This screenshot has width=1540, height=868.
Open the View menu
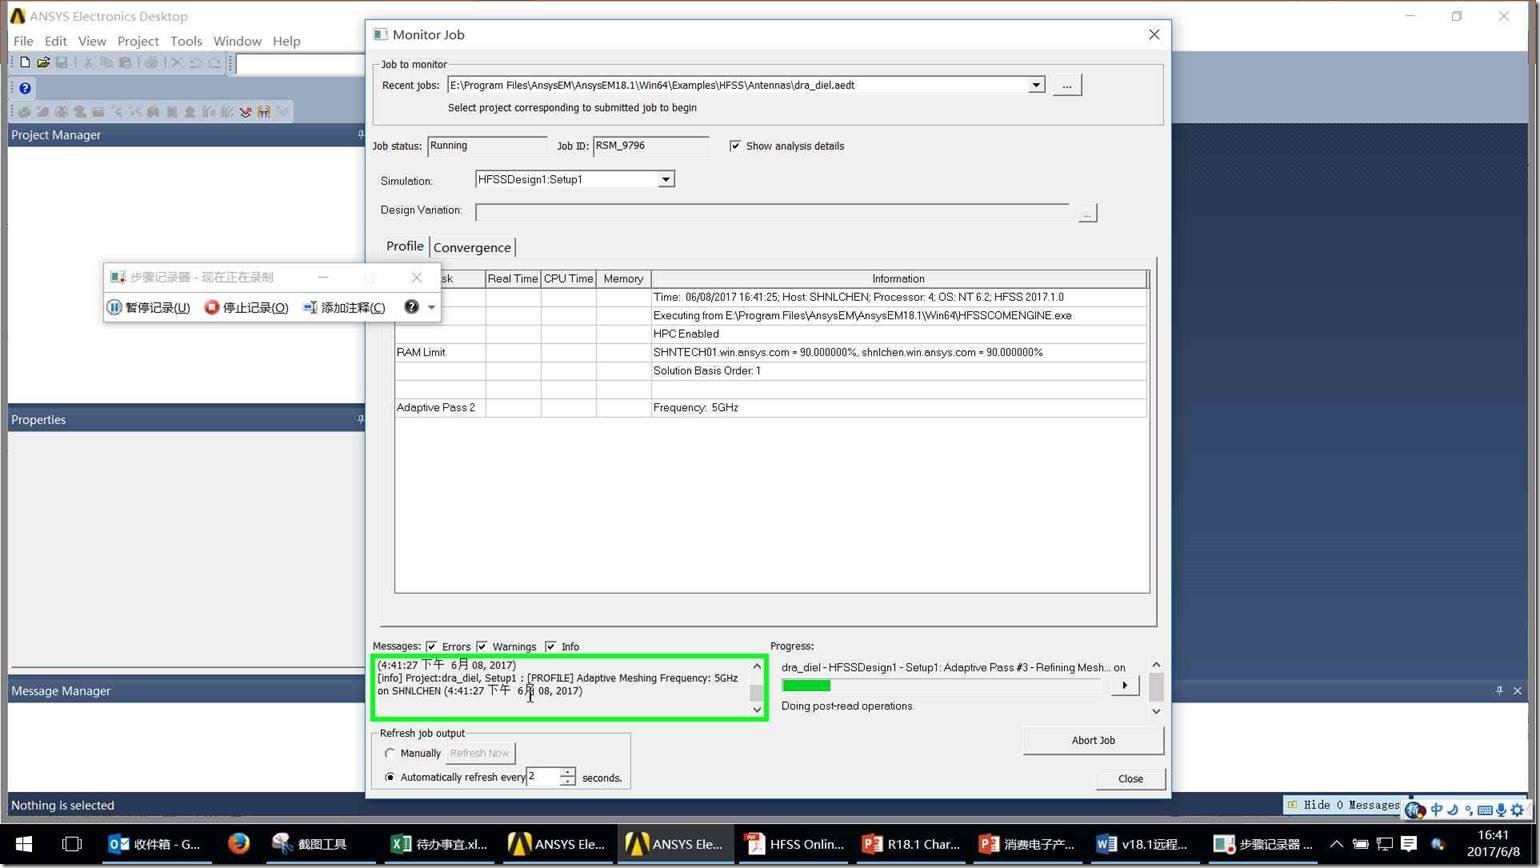click(x=92, y=41)
